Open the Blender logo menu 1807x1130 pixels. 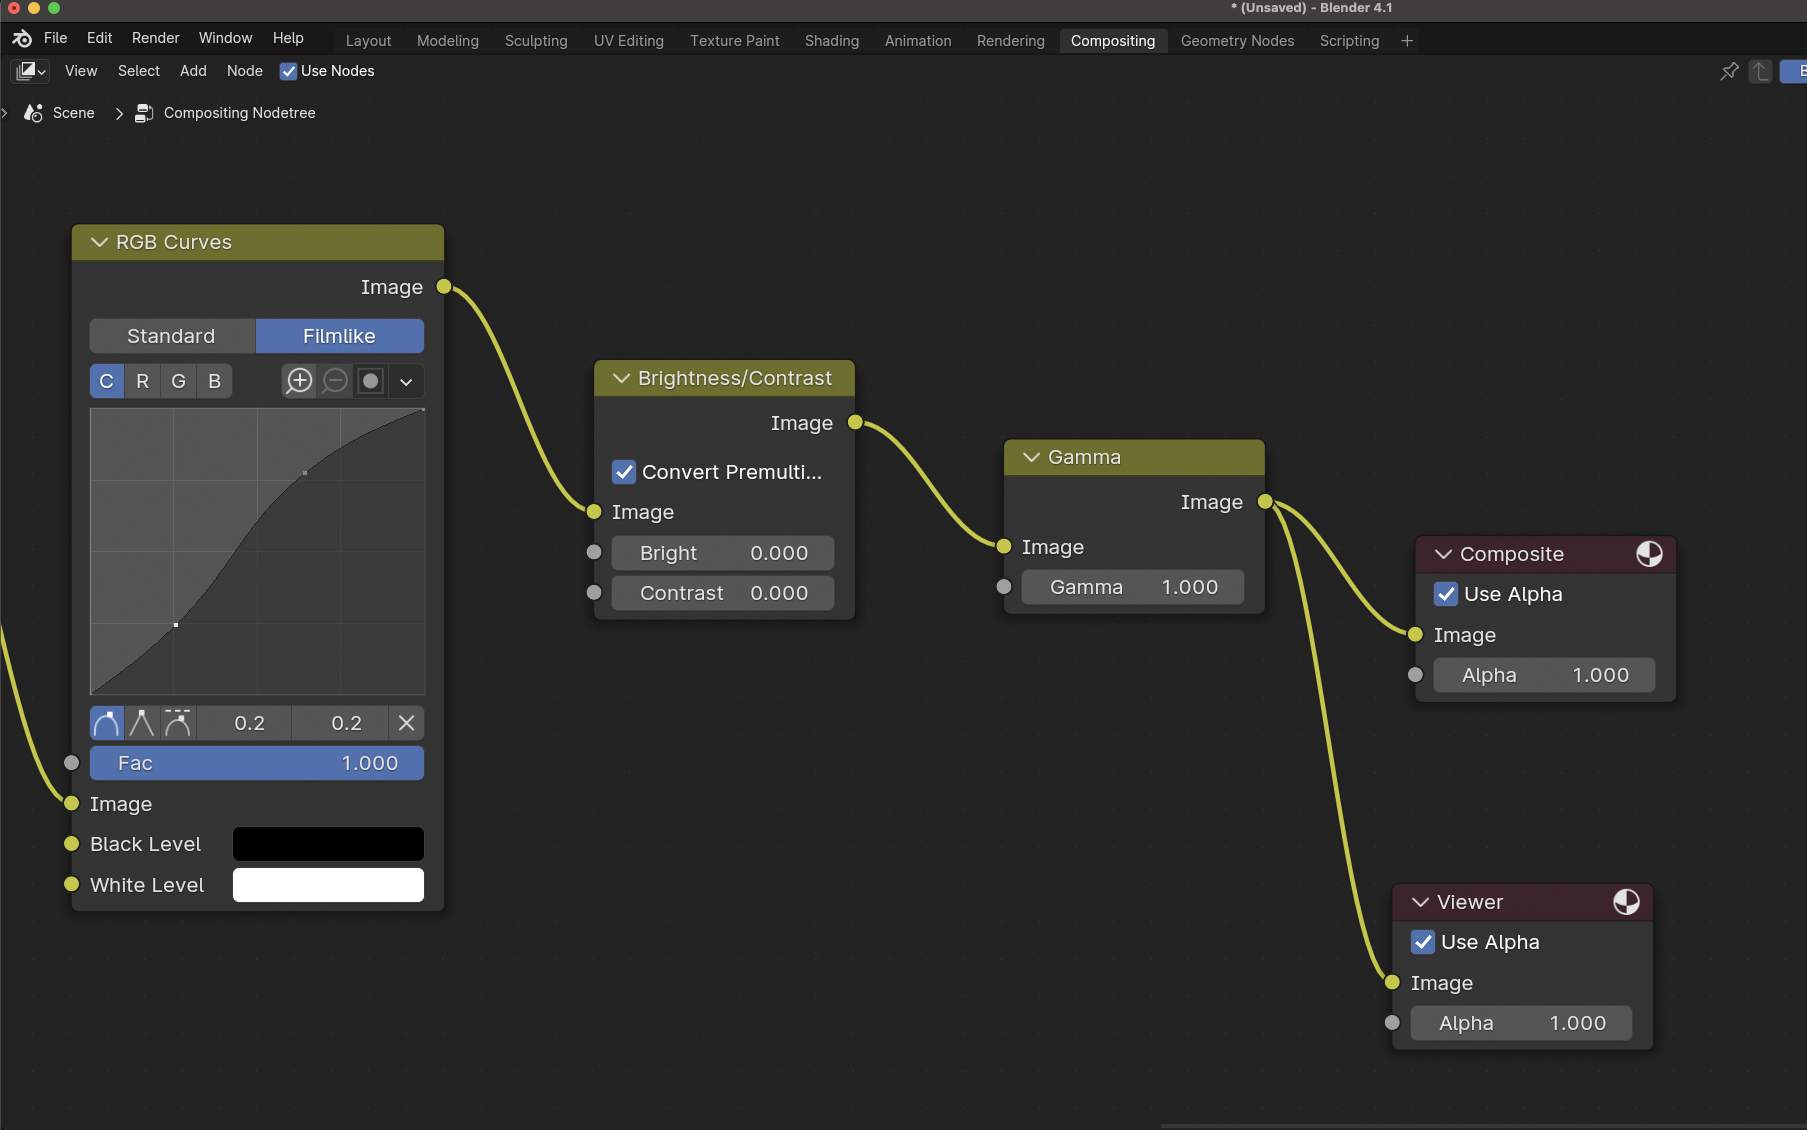click(22, 38)
